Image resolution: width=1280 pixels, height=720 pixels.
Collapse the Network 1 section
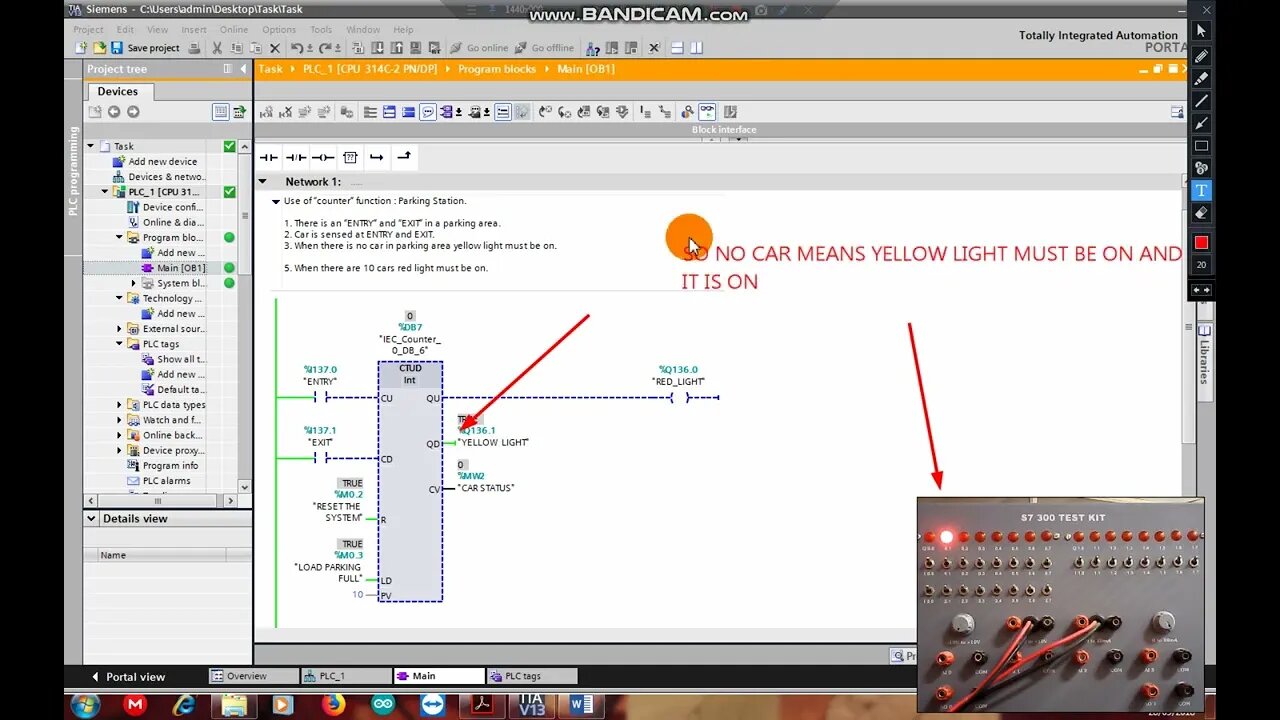(x=263, y=182)
